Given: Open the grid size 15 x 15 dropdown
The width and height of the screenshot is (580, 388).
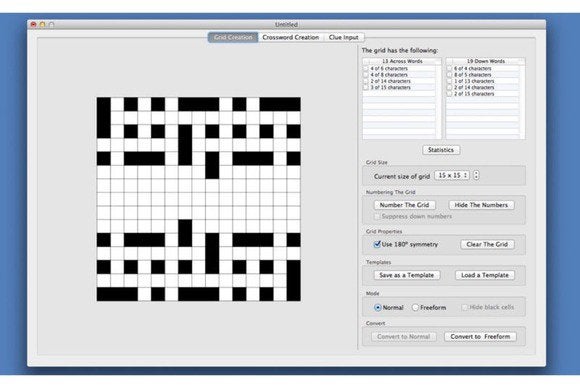Looking at the screenshot, I should pos(452,175).
